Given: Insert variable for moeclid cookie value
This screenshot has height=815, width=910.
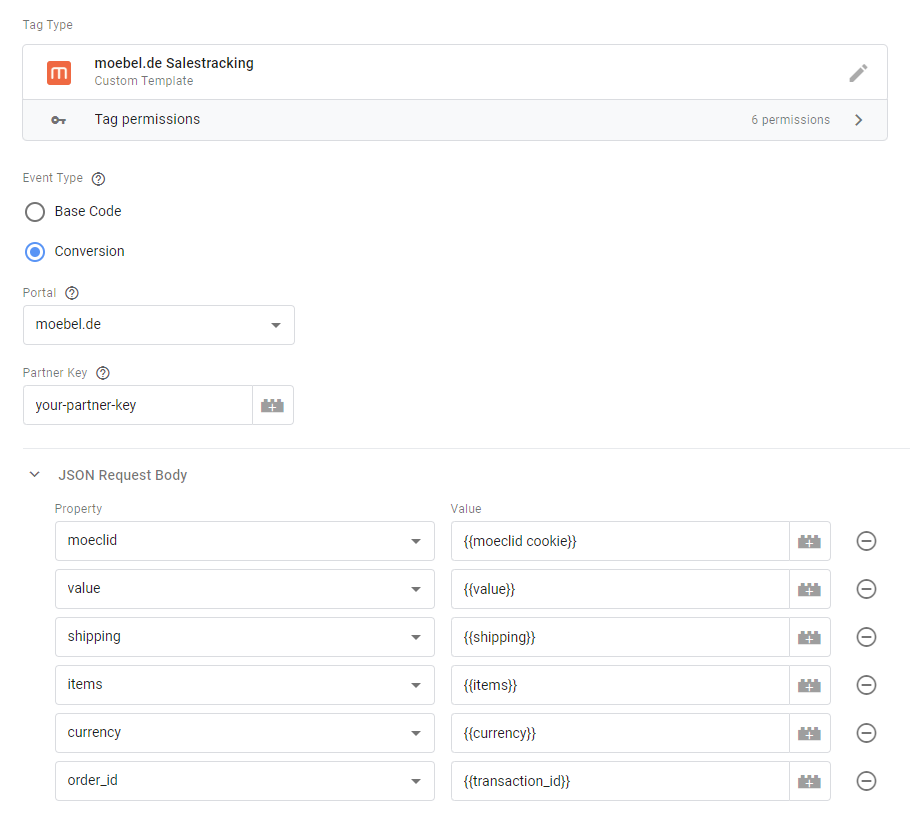Looking at the screenshot, I should pos(810,542).
